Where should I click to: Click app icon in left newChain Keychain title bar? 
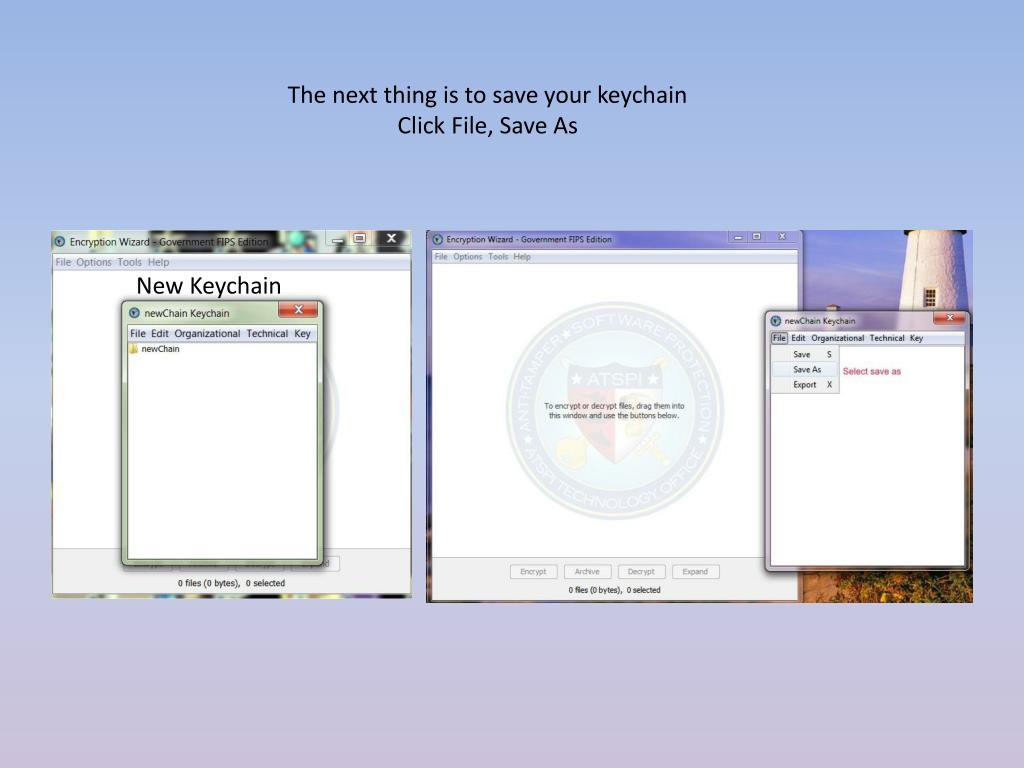(x=134, y=313)
